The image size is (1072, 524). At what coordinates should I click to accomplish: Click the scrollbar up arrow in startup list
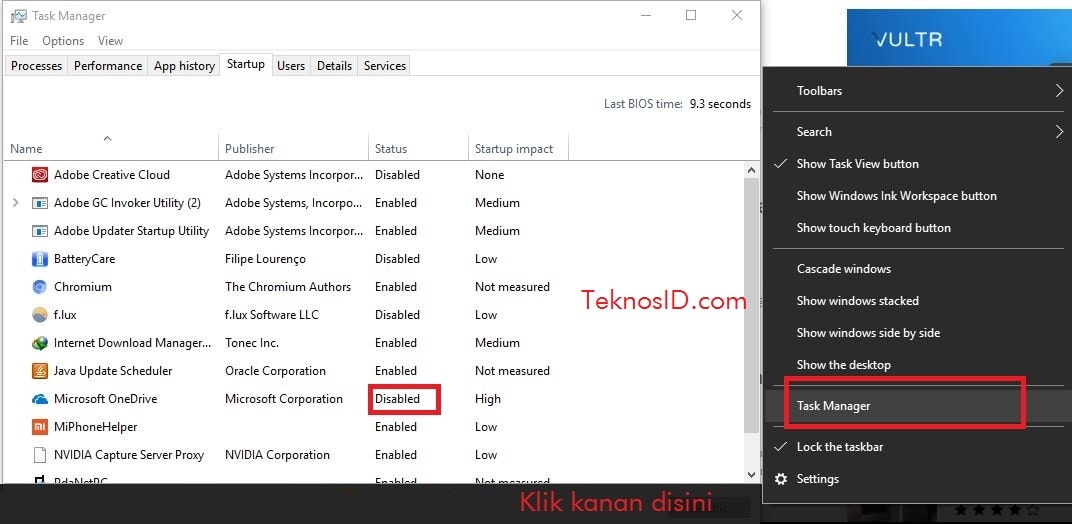[751, 170]
